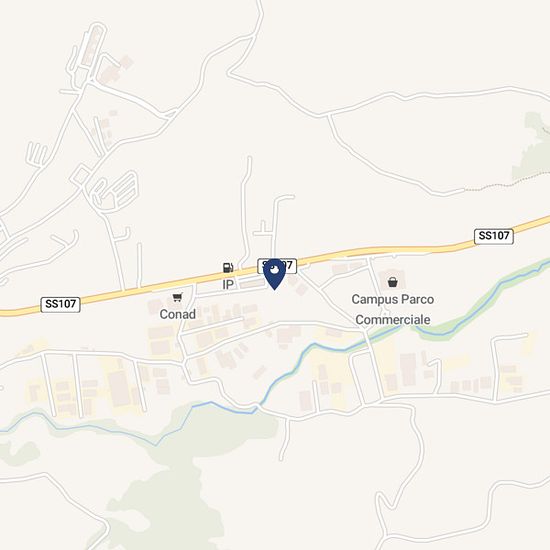Select the SS107 road shield near Conad
Image resolution: width=550 pixels, height=550 pixels.
point(61,304)
